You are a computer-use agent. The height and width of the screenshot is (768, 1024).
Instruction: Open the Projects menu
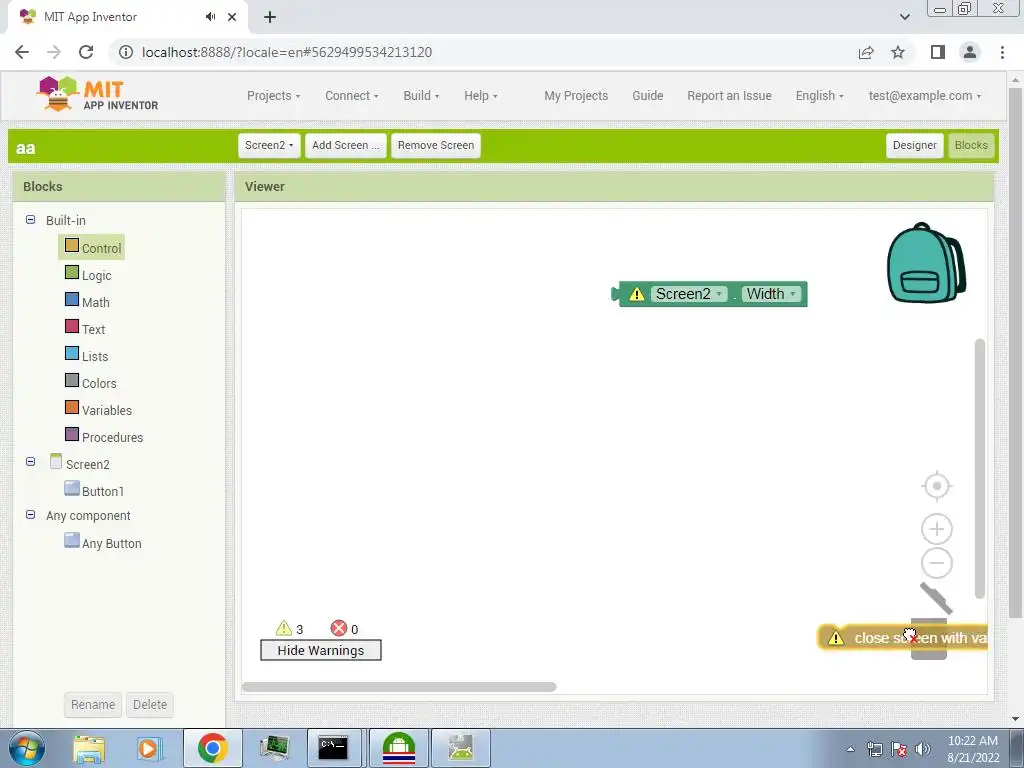273,96
